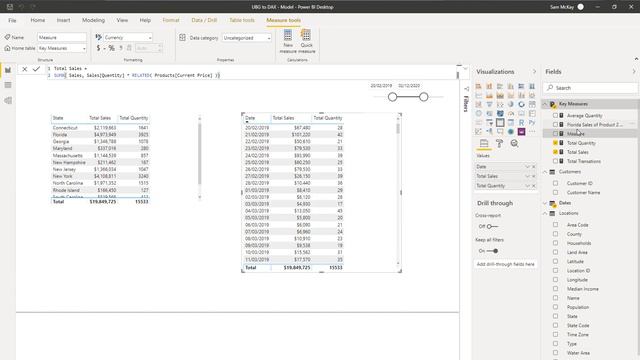
Task: Apply currency dollar format
Action: [x=98, y=48]
